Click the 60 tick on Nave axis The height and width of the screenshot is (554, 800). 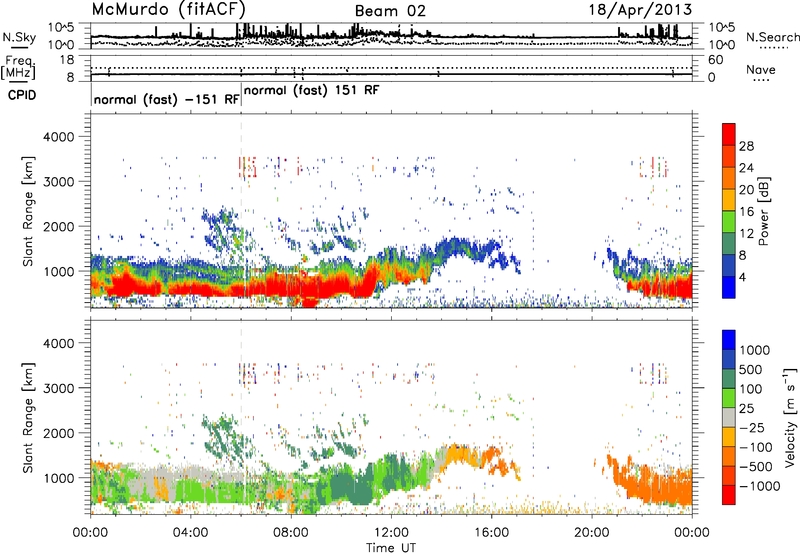point(715,60)
